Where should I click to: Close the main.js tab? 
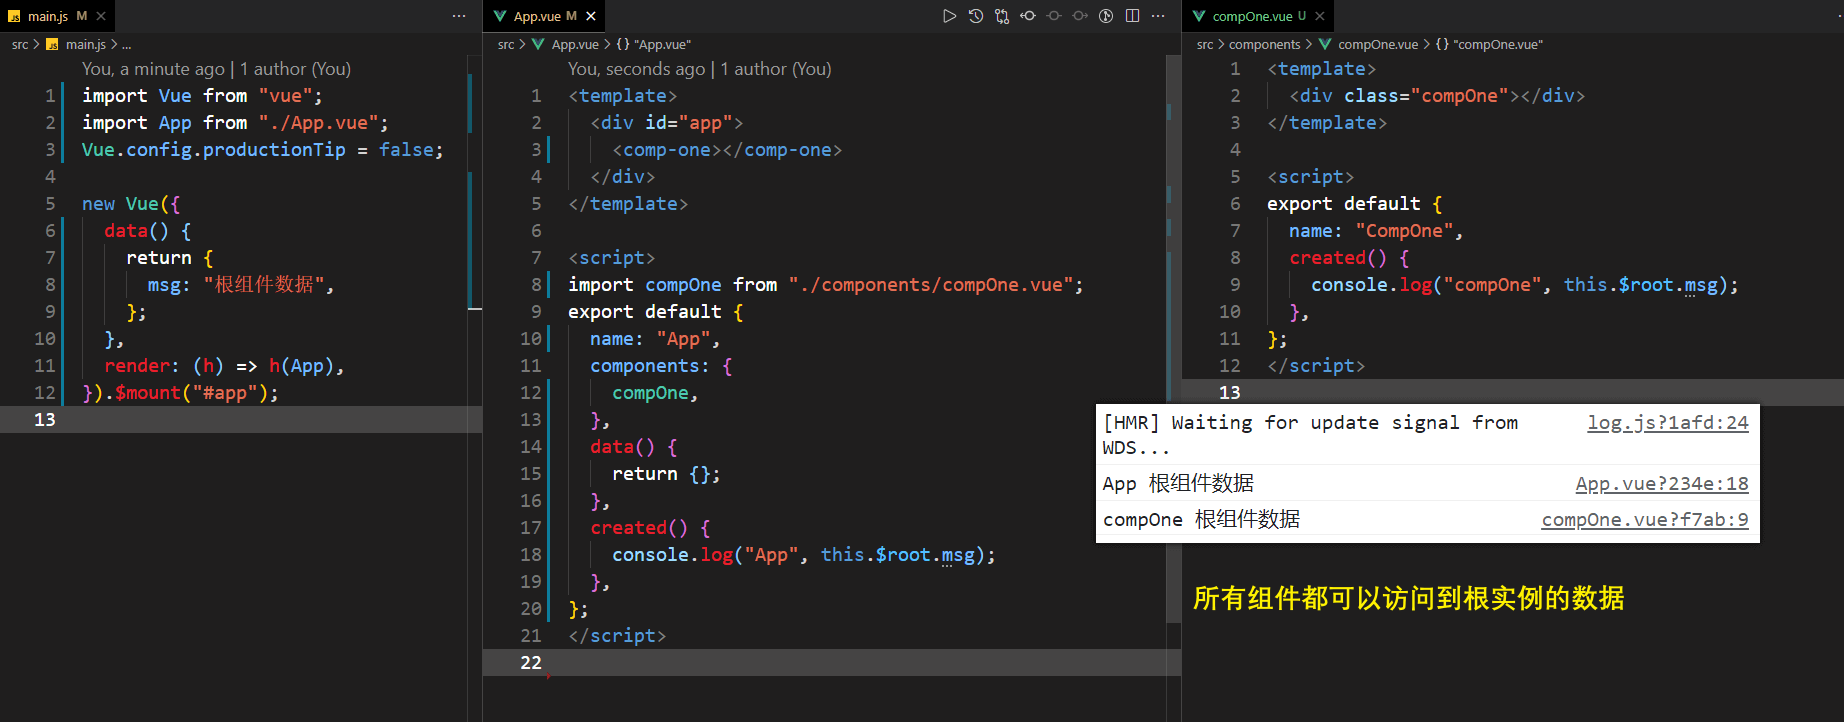[101, 16]
